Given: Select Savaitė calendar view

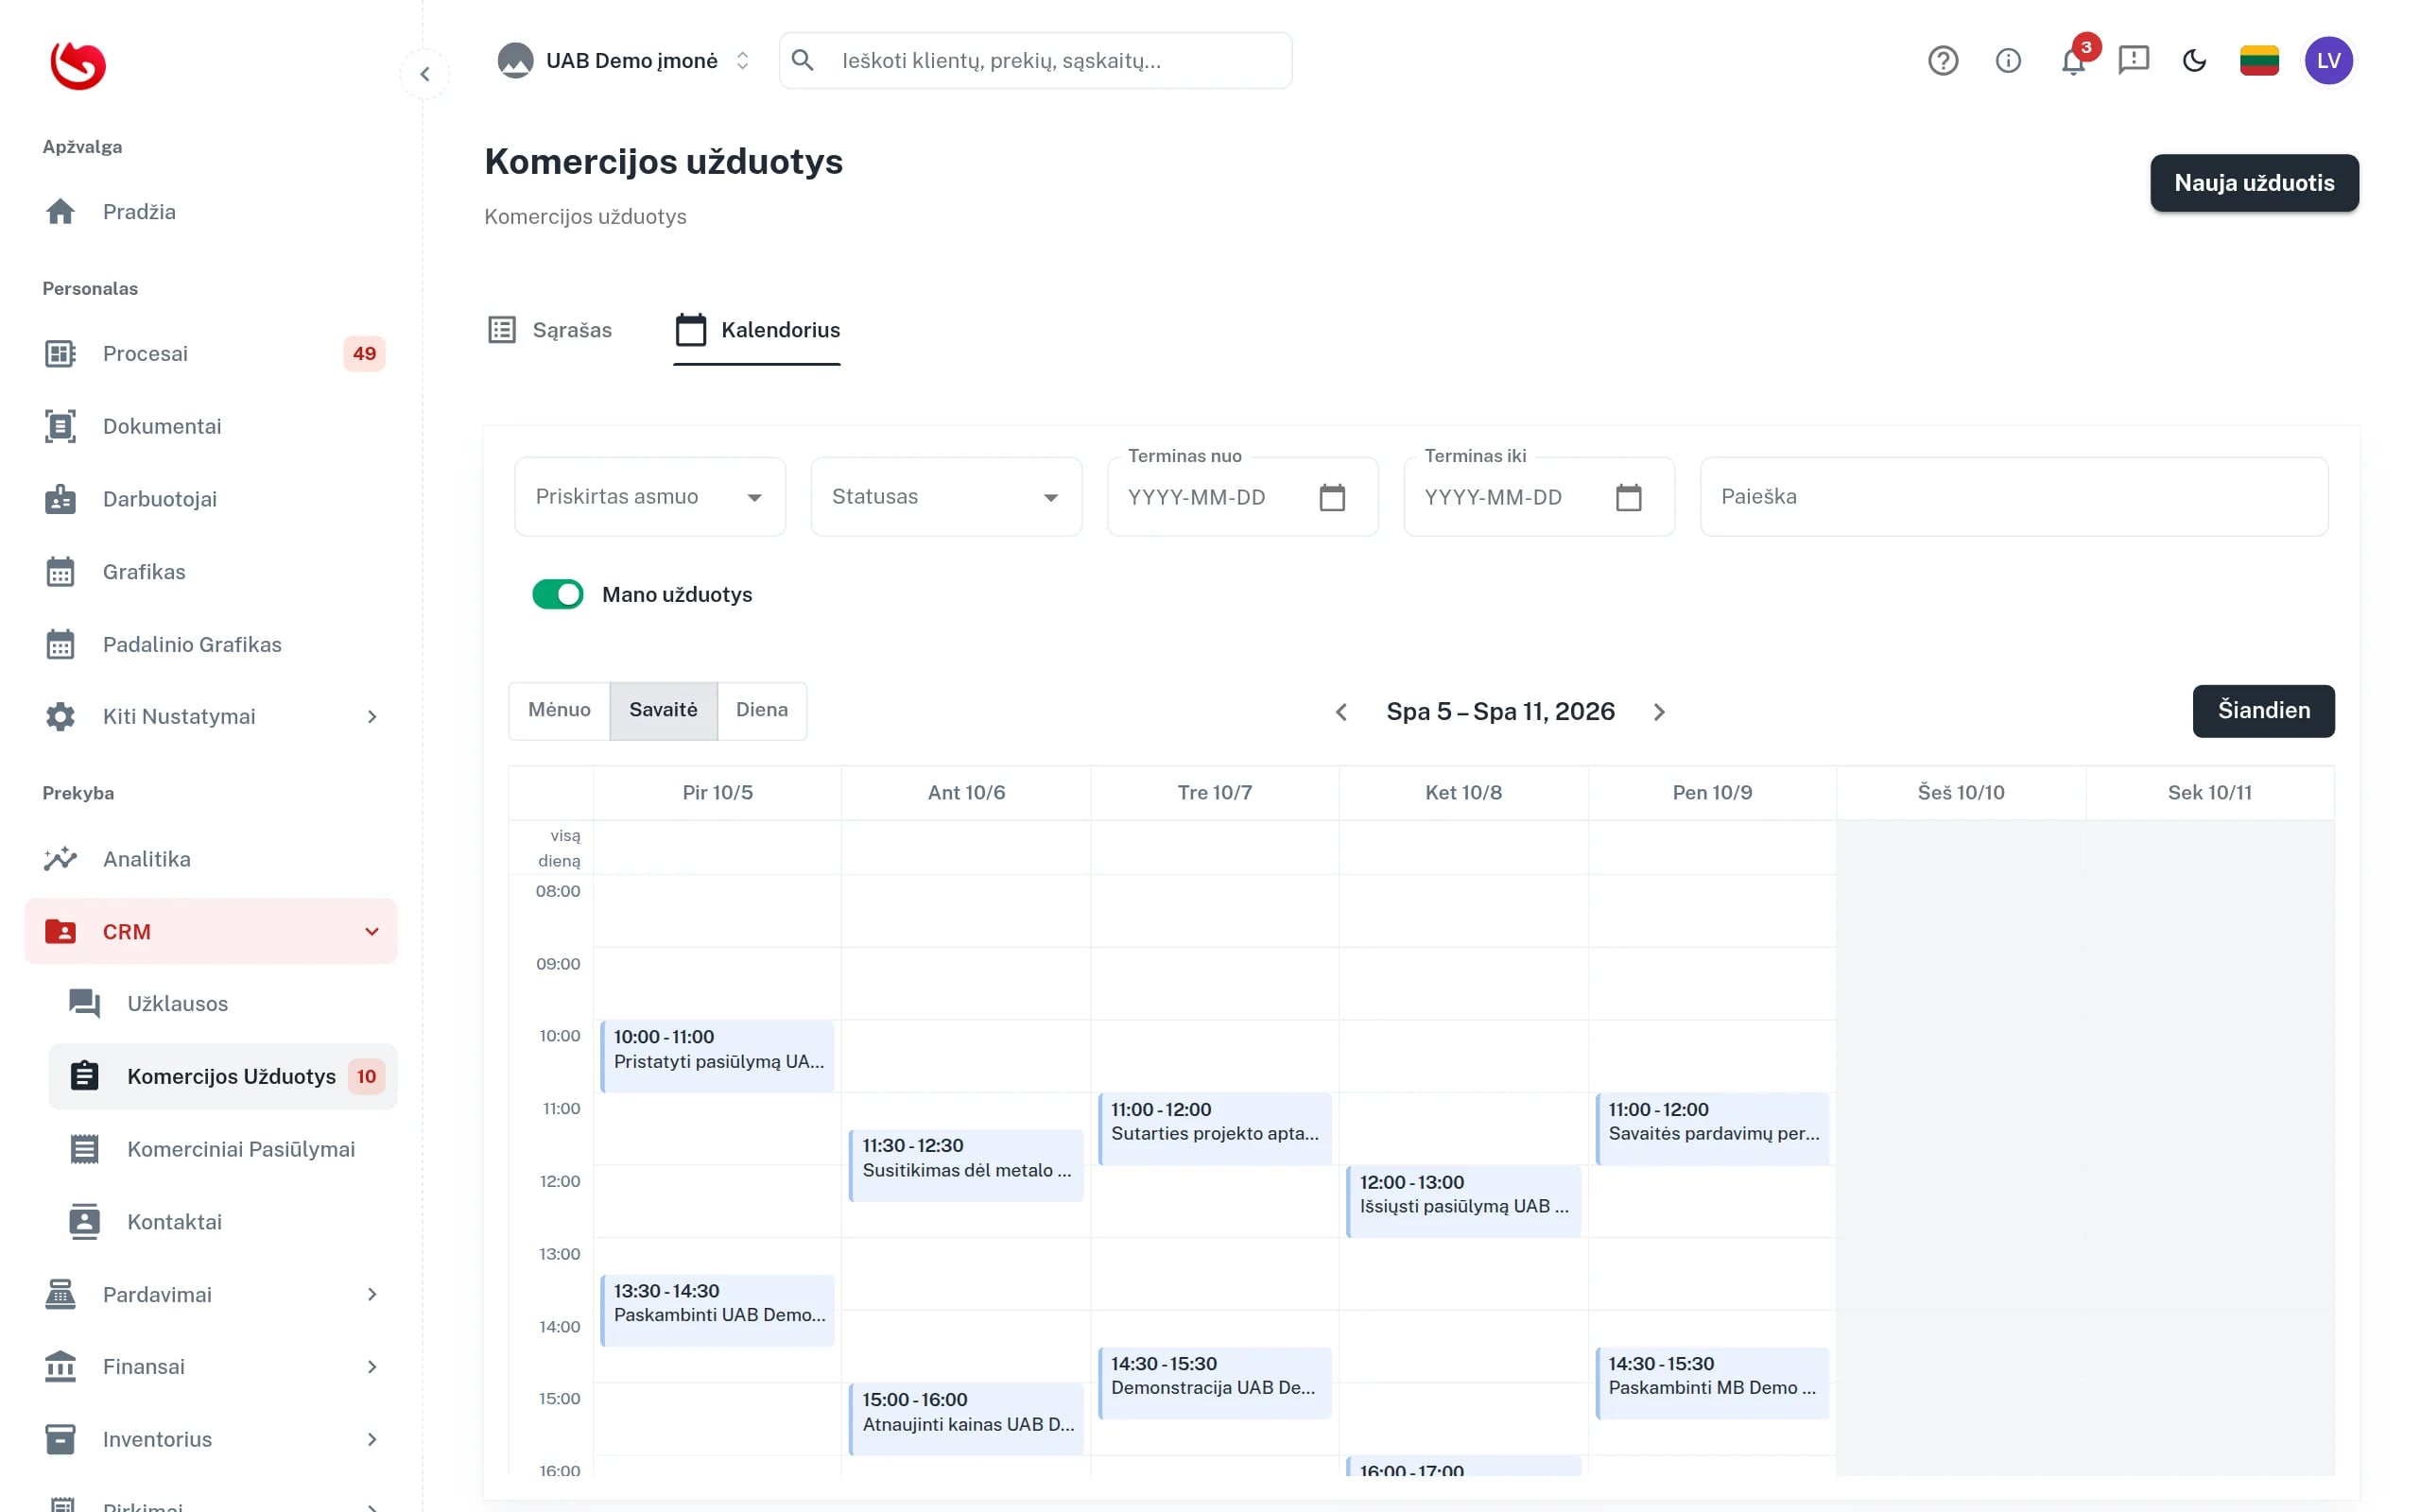Looking at the screenshot, I should coord(663,710).
